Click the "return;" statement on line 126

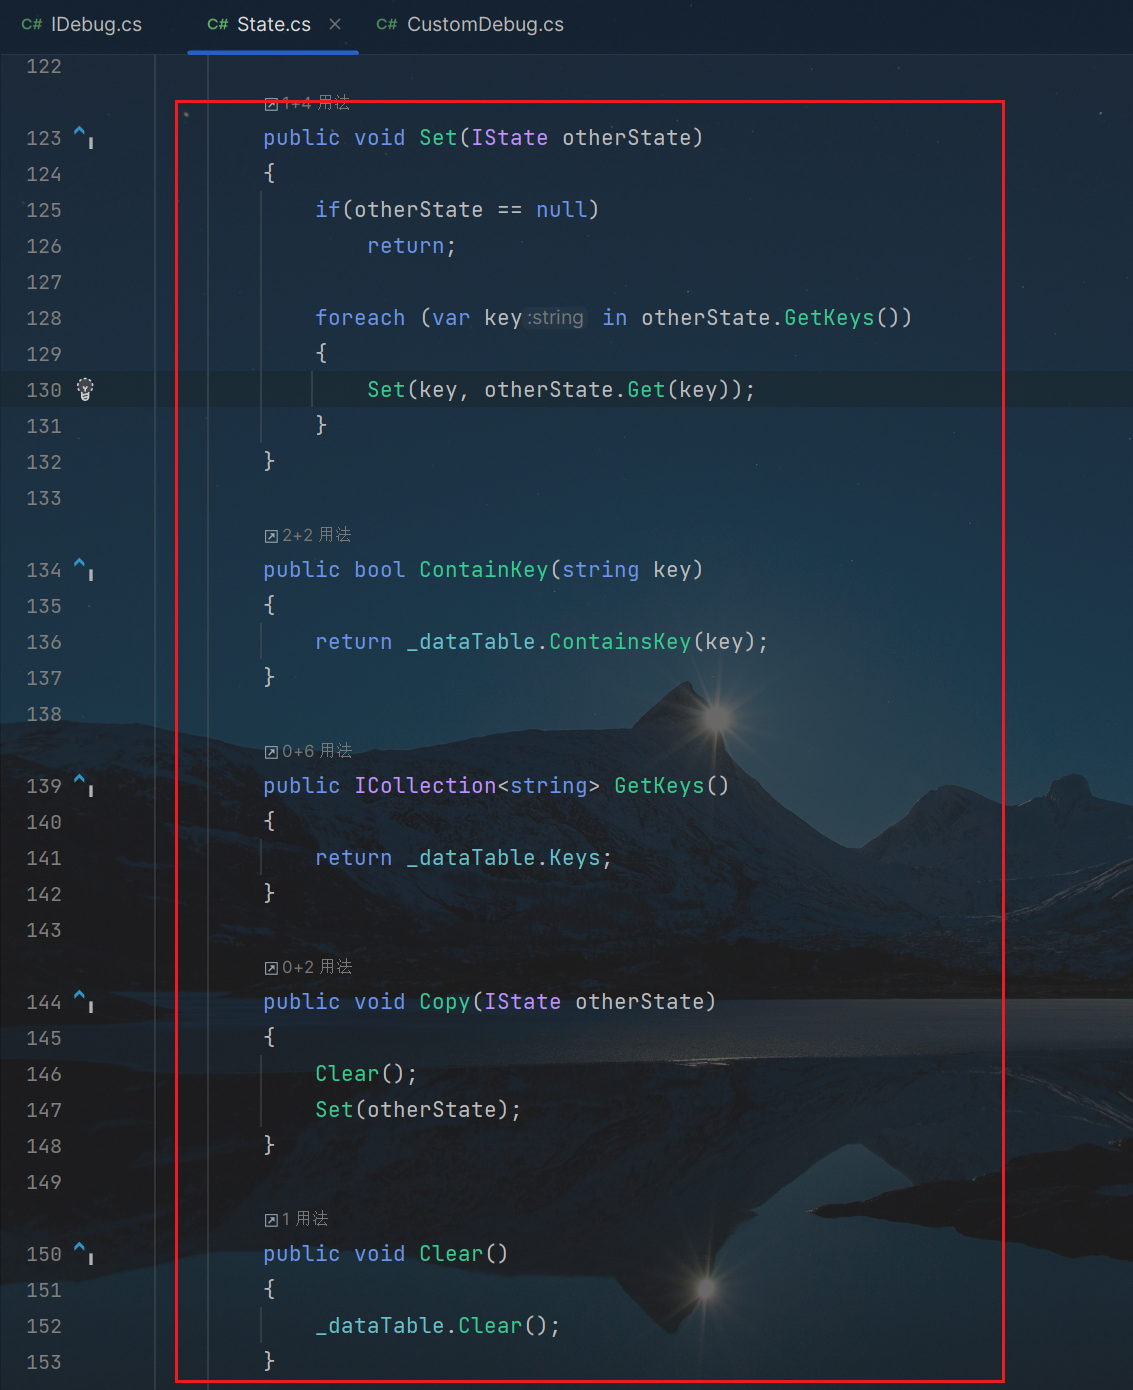(412, 245)
